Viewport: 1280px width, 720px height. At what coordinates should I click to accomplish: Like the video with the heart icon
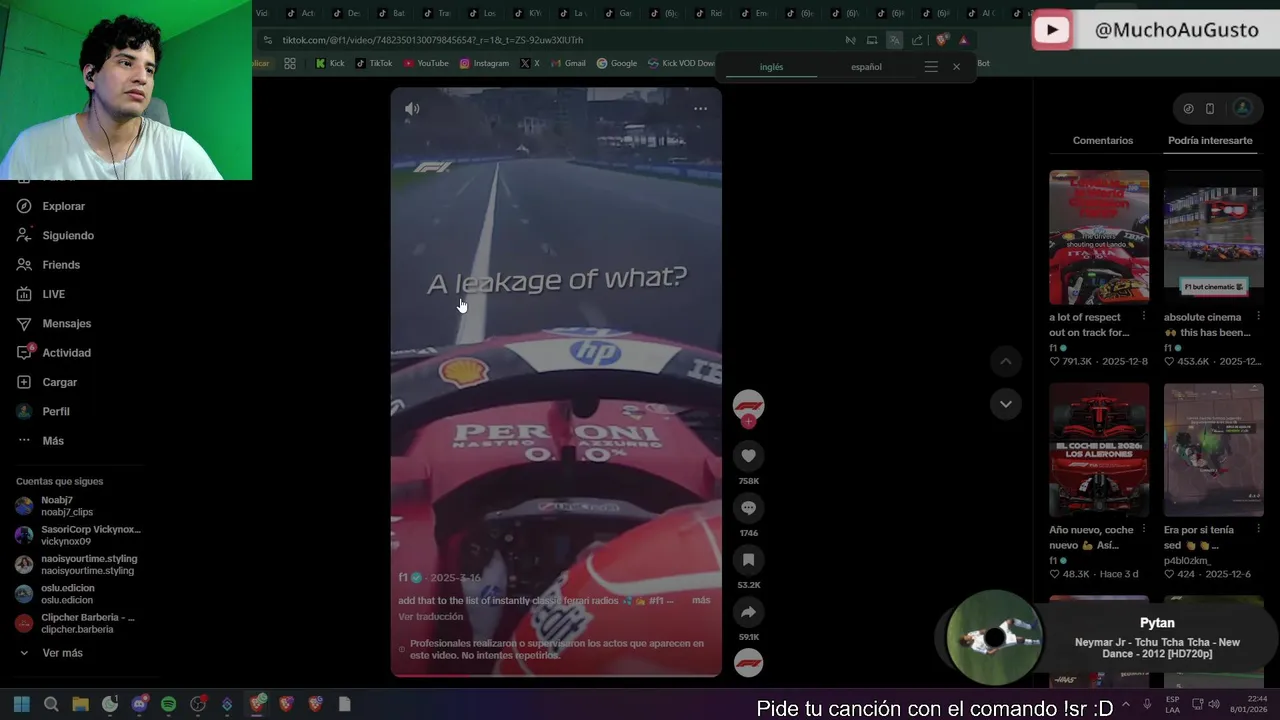click(748, 456)
